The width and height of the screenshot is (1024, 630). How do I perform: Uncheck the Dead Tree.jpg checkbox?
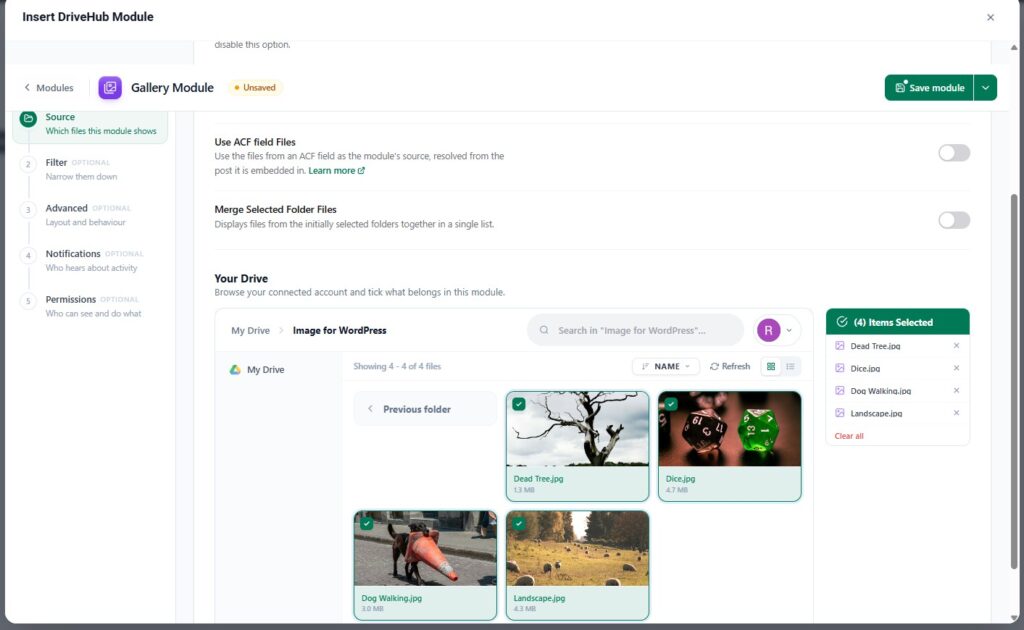pos(519,404)
